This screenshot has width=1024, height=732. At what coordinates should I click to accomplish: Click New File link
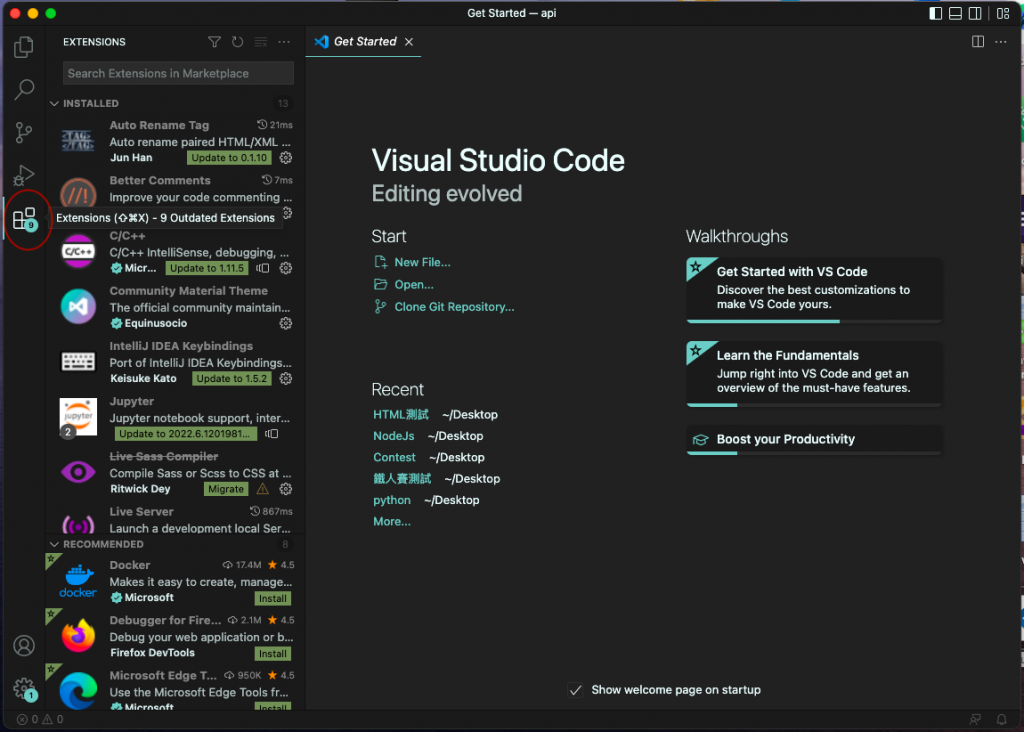422,263
